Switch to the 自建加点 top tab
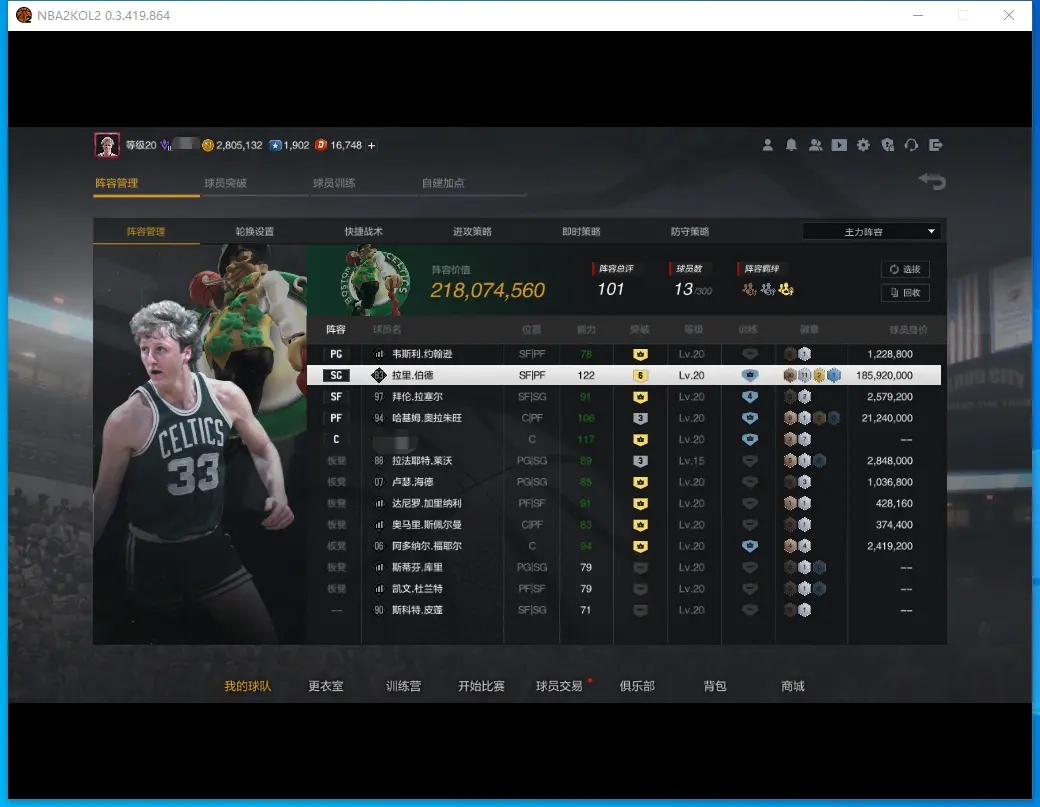 coord(442,183)
